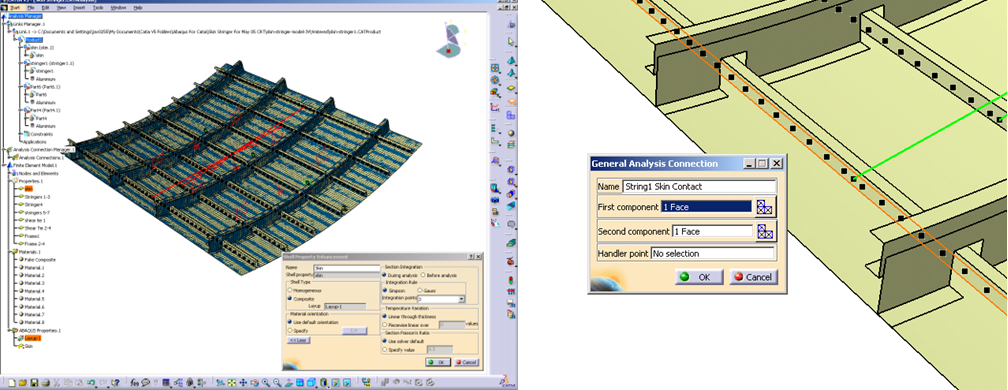
Task: Click the Fit All In icon
Action: point(231,383)
